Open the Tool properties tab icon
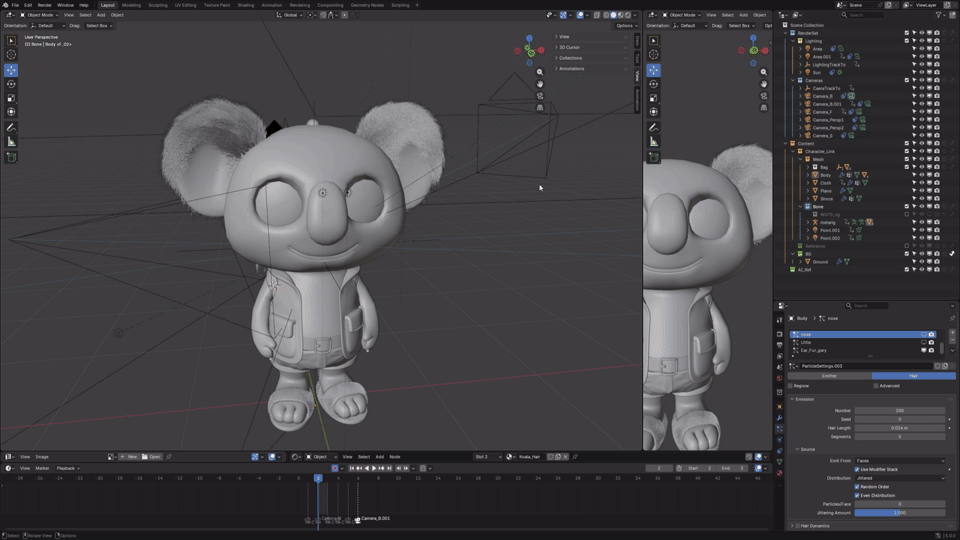960x540 pixels. click(779, 320)
